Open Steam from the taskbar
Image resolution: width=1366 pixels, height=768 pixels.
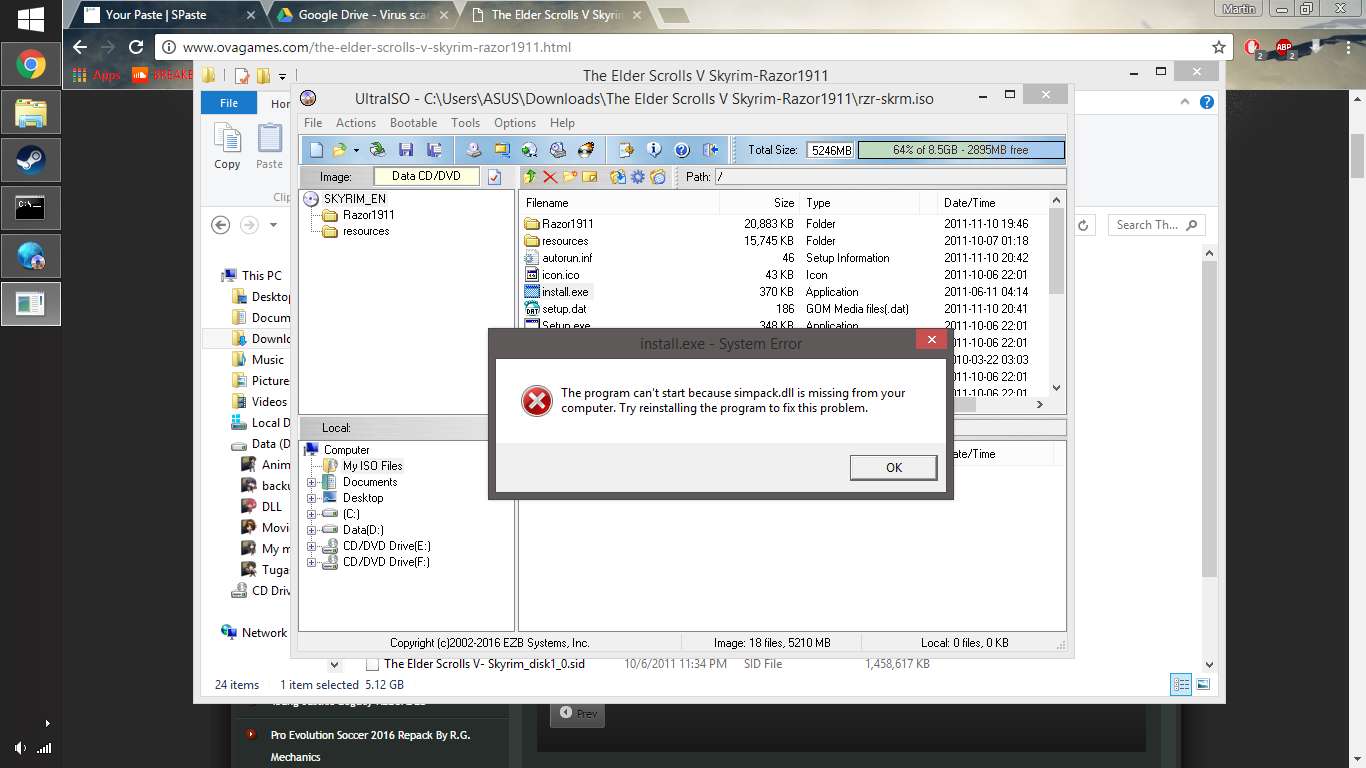[30, 160]
